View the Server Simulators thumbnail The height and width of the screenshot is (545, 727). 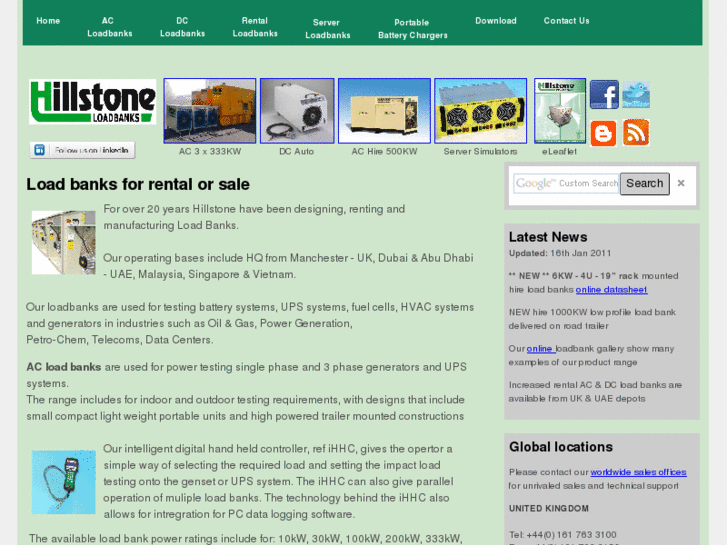point(480,111)
